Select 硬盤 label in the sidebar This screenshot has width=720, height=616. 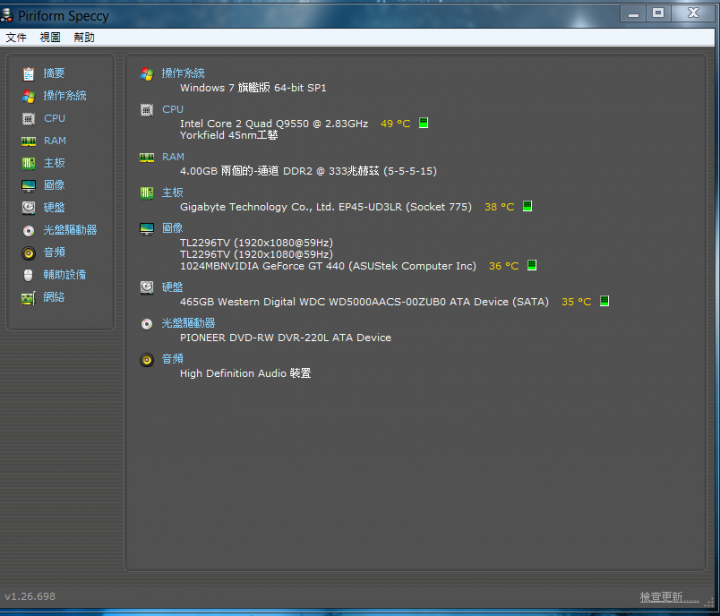click(x=54, y=207)
